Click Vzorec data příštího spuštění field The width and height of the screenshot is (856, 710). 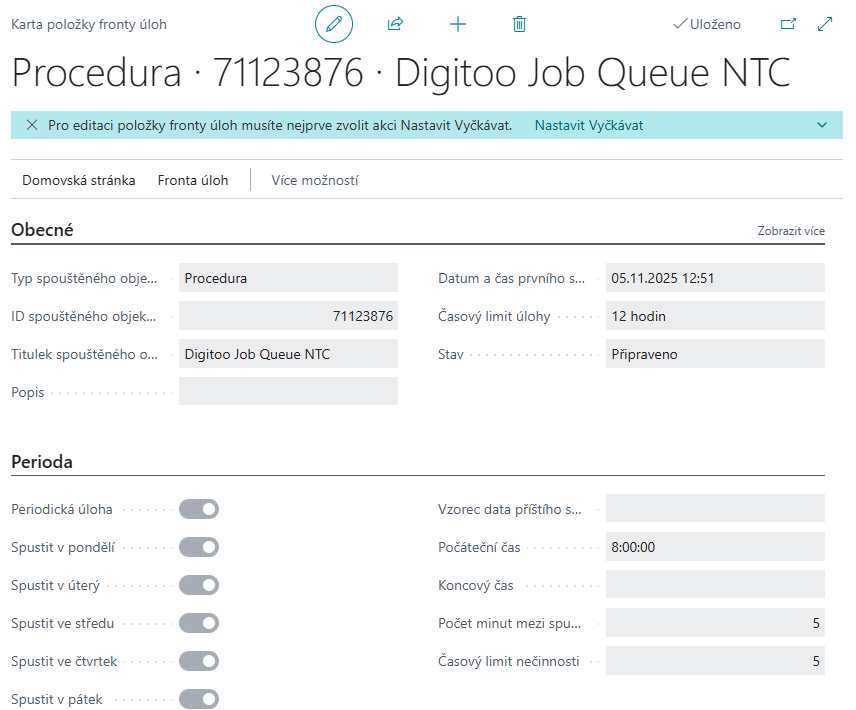(x=715, y=509)
